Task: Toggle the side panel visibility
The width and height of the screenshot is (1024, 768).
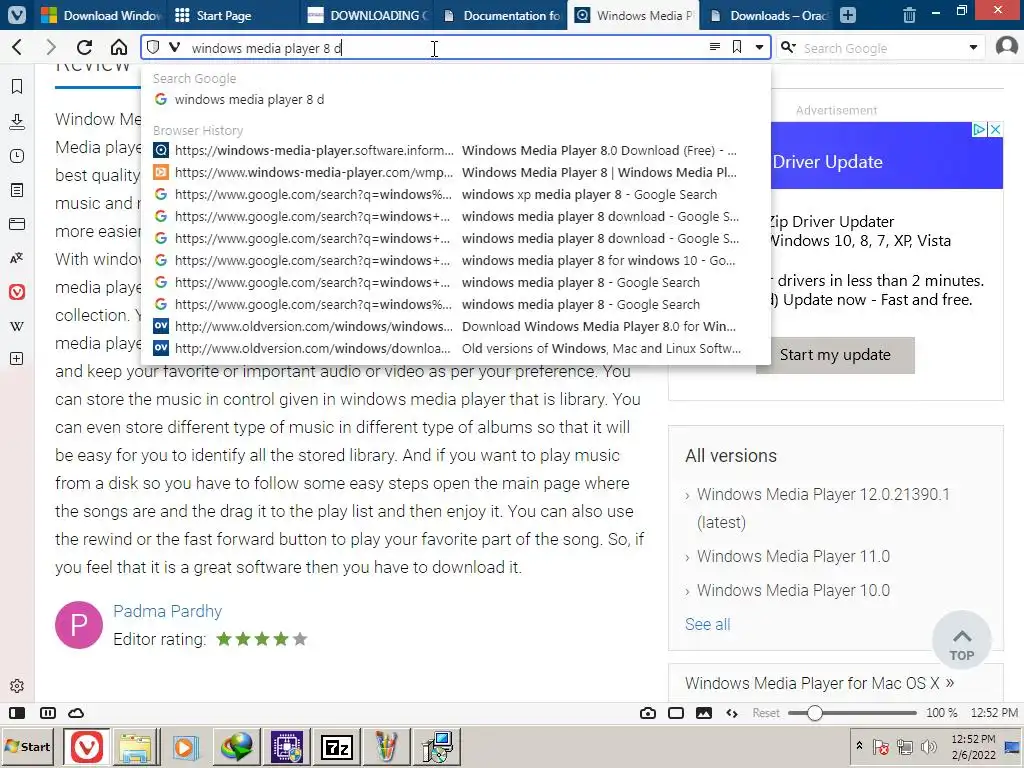Action: [17, 713]
